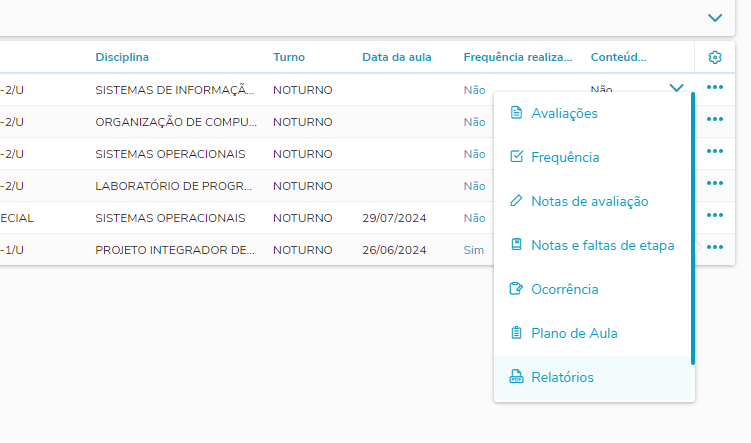Open actions menu for Laboratório de Programação row
751x443 pixels.
coord(714,184)
